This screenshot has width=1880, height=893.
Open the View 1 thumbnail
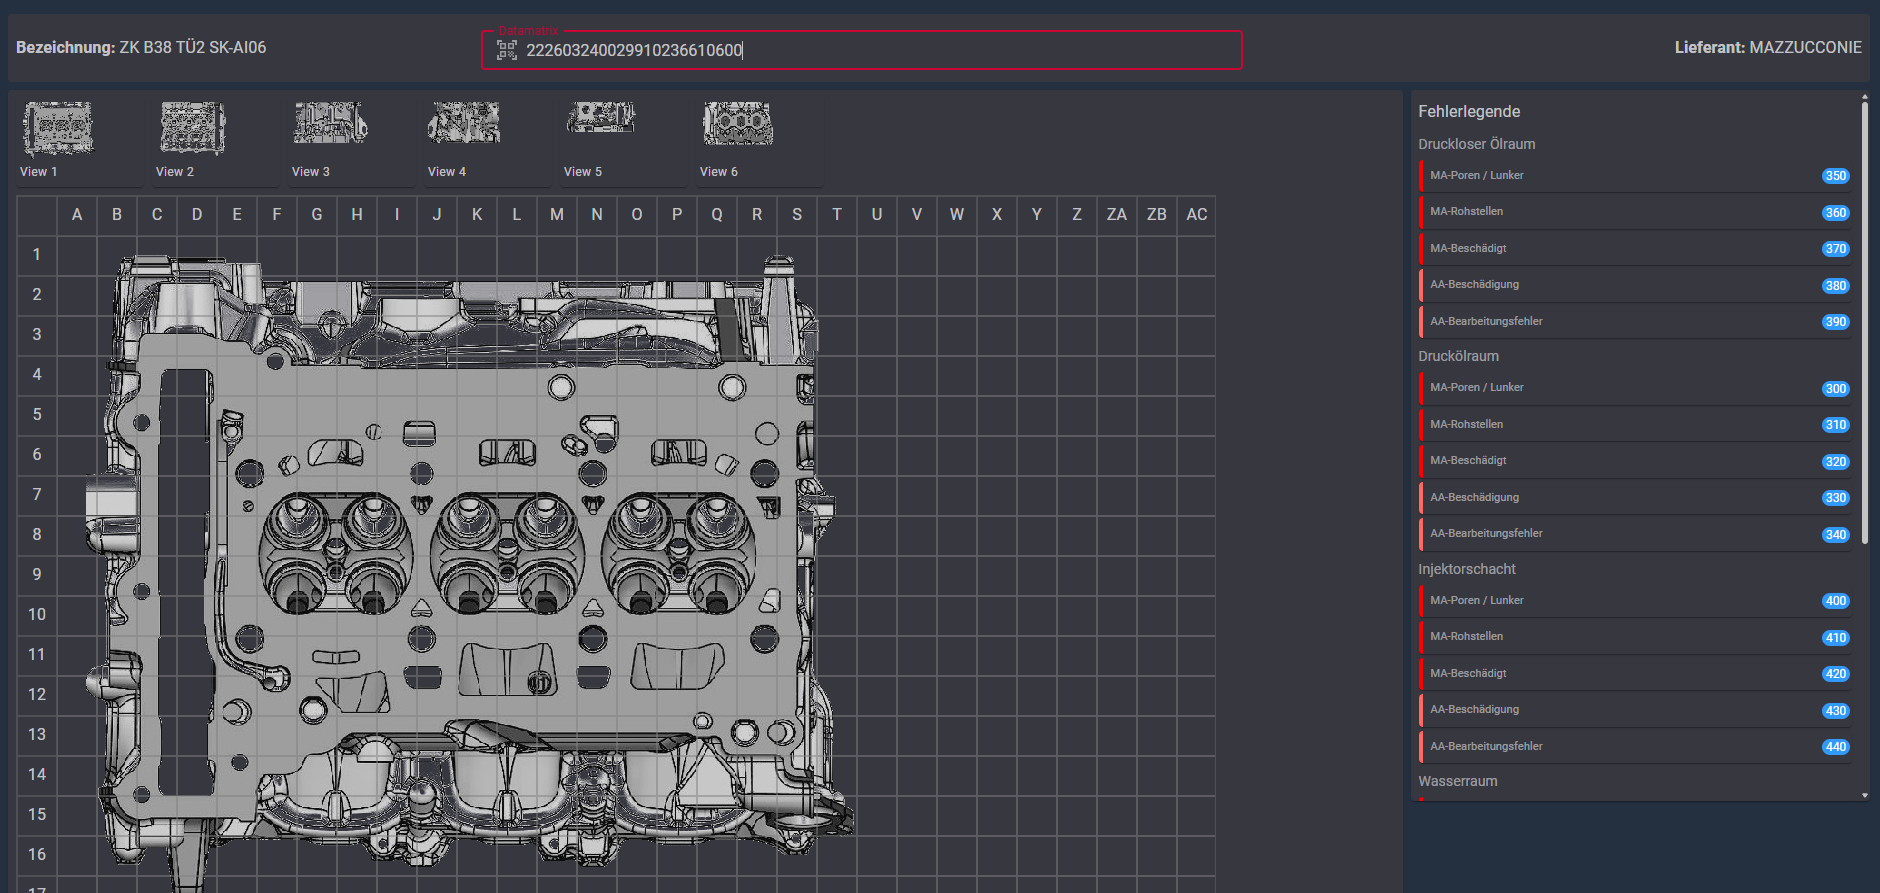(78, 141)
